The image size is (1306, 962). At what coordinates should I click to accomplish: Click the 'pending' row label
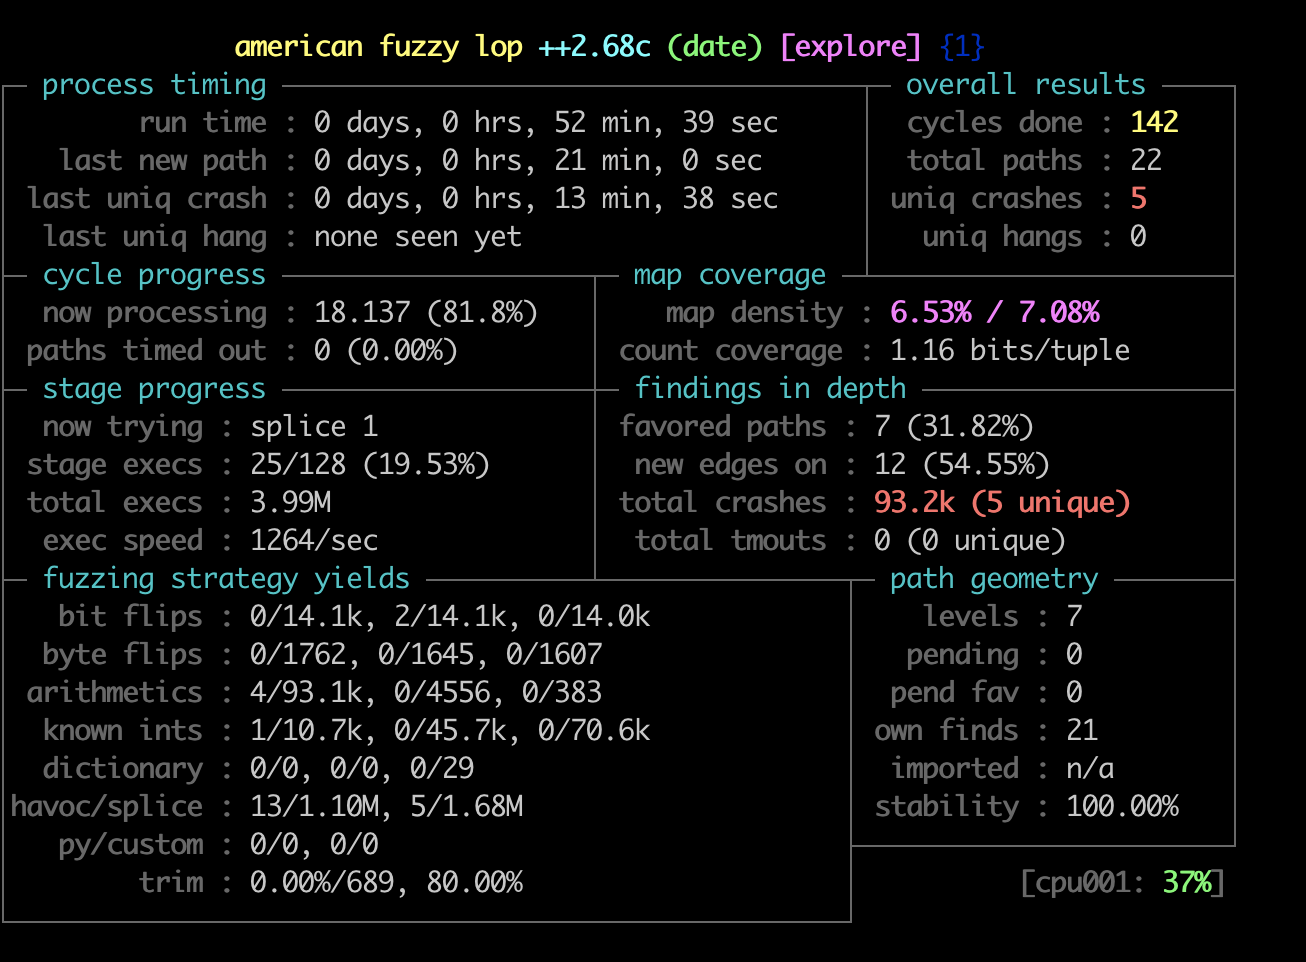[962, 655]
